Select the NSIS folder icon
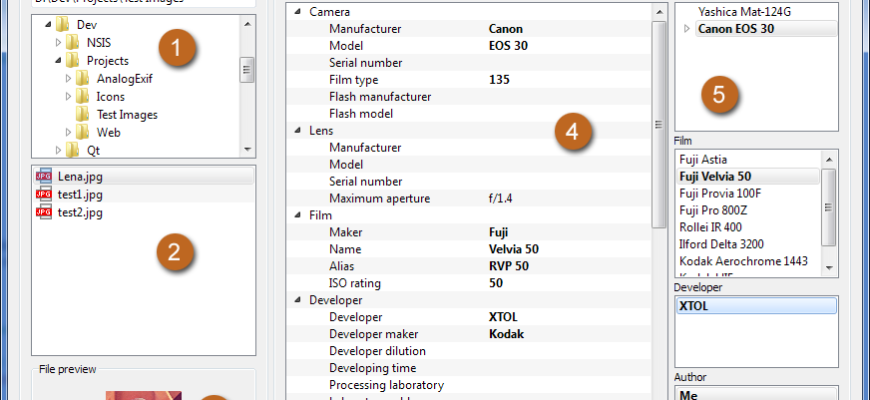Screen dimensions: 870x400 point(73,42)
